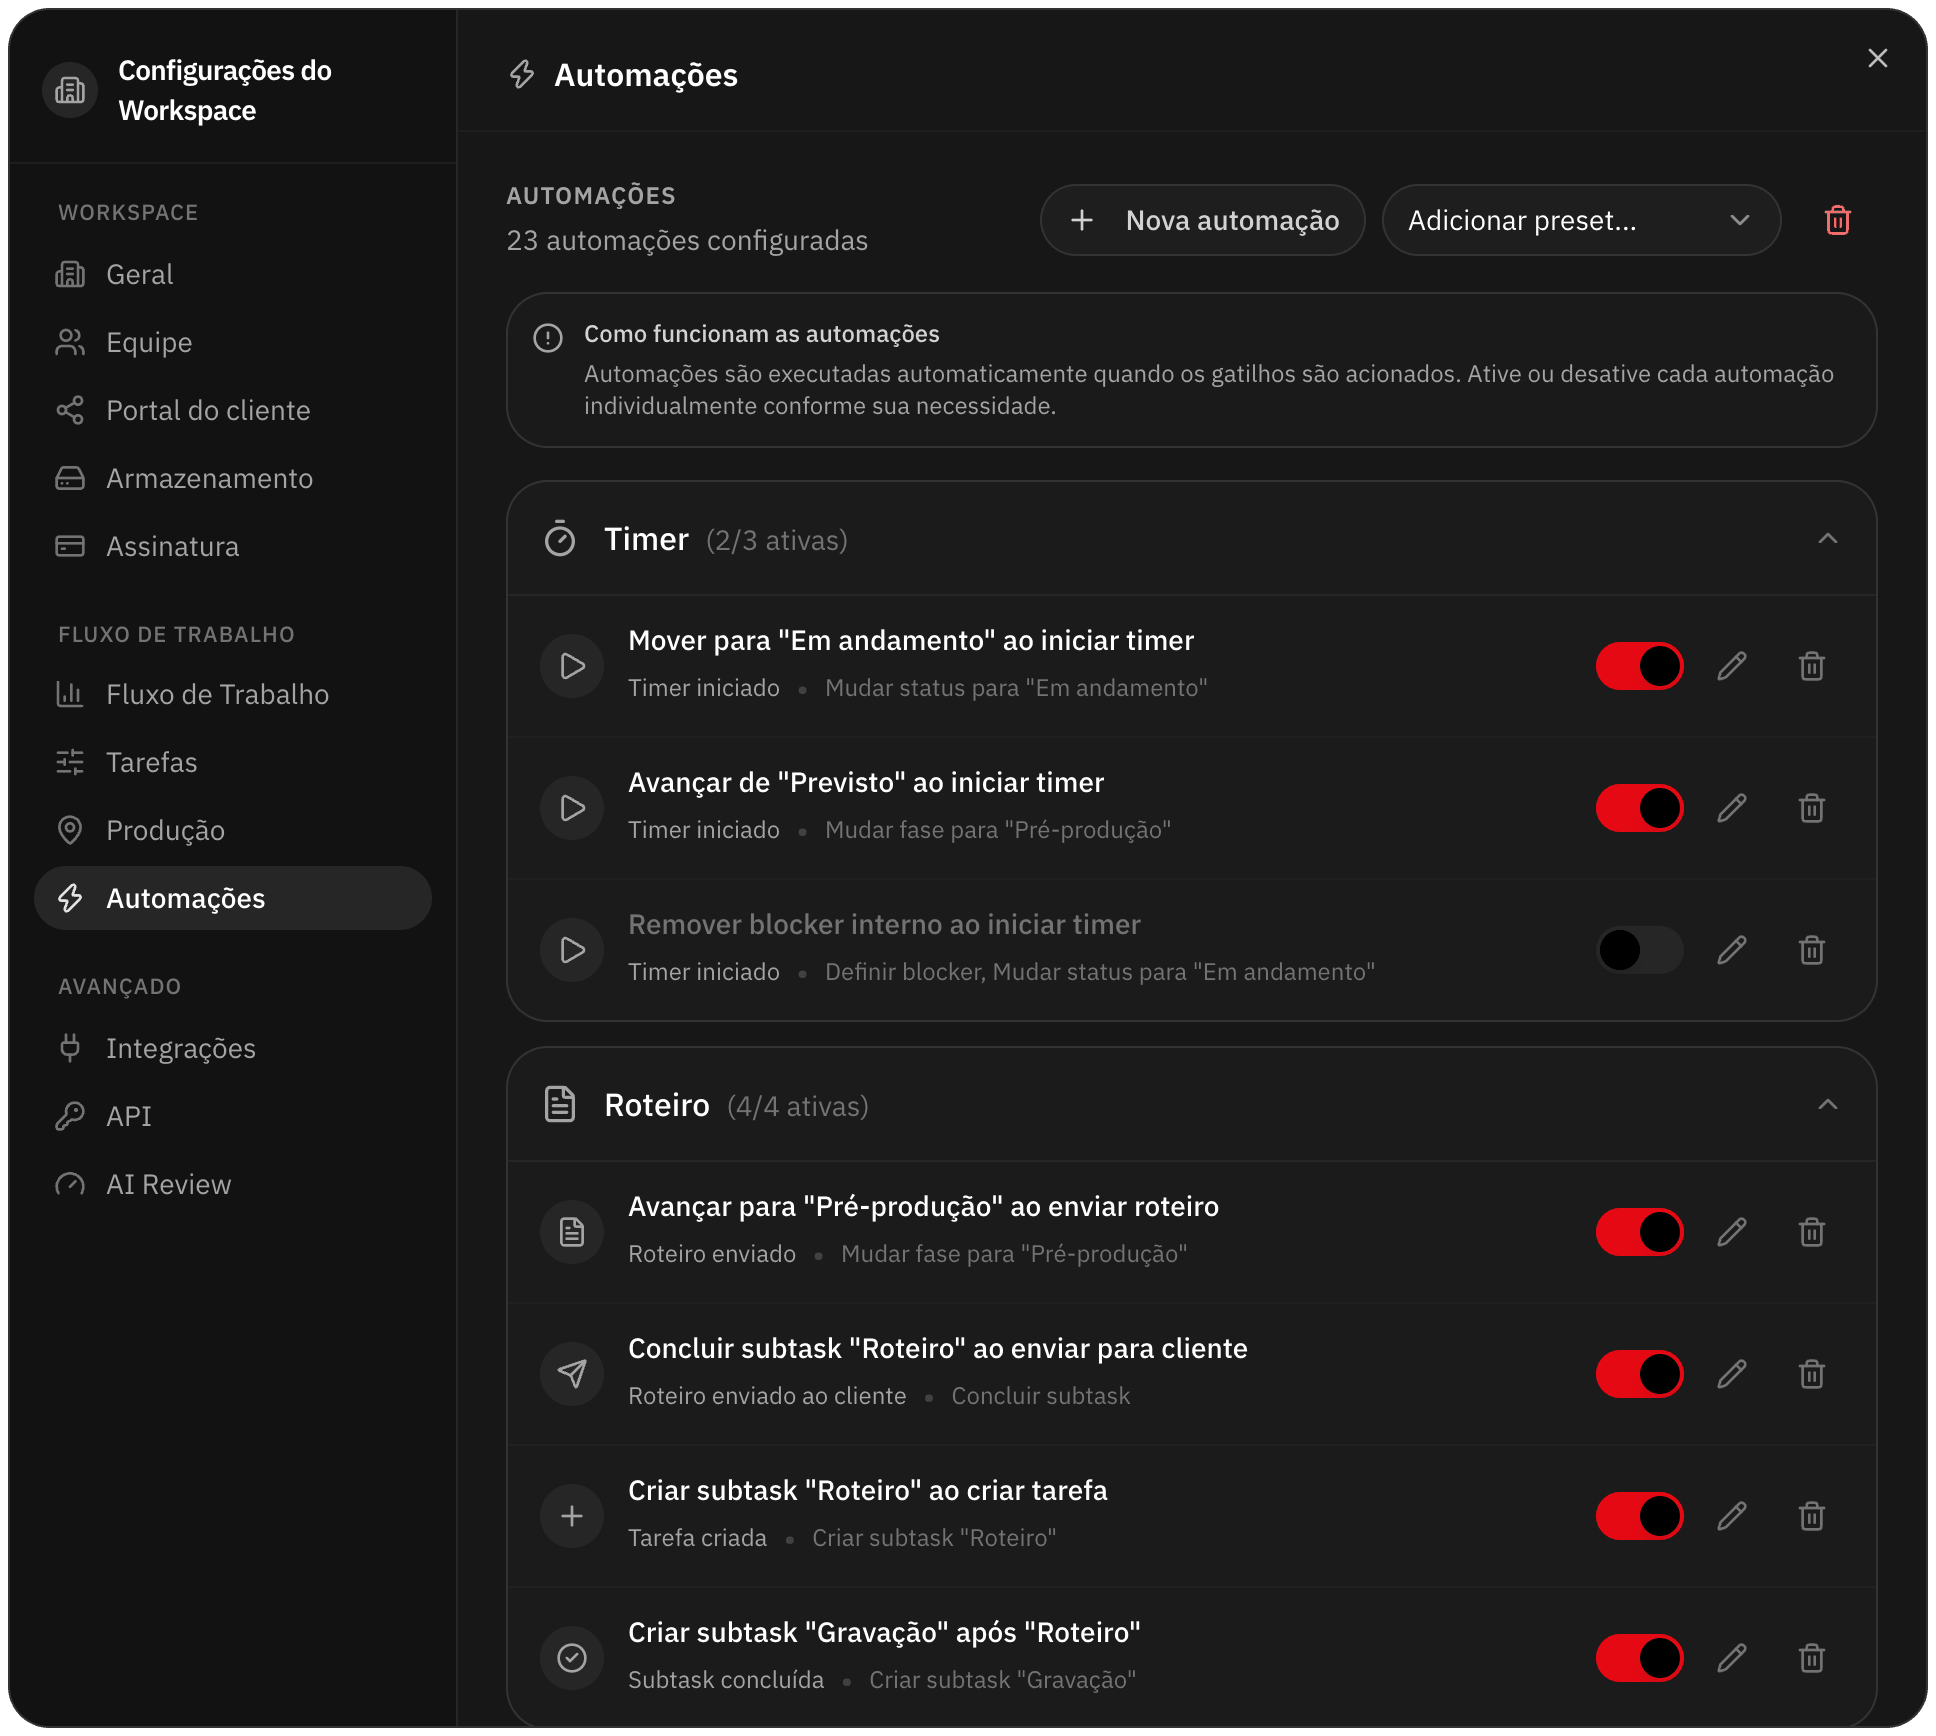Viewport: 1936px width, 1736px height.
Task: Edit 'Criar subtask "Roteiro" ao criar tarefa'
Action: 1732,1516
